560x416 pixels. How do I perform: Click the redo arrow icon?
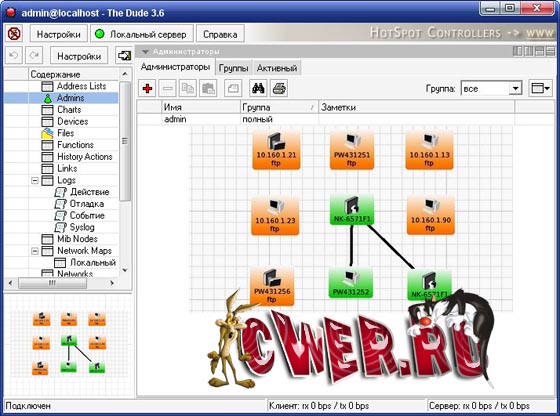pos(34,56)
